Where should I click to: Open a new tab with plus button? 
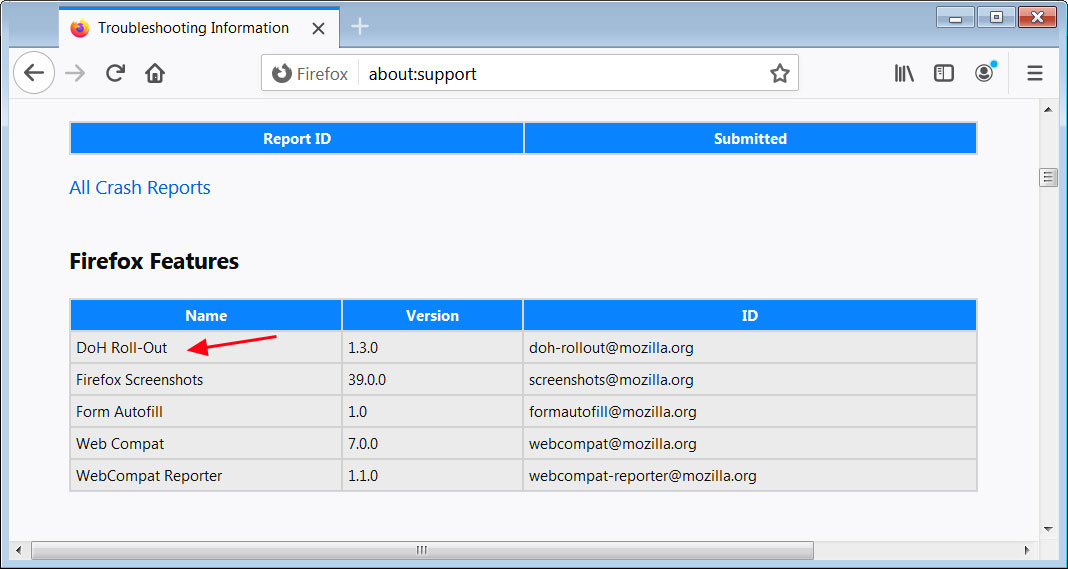pos(360,27)
